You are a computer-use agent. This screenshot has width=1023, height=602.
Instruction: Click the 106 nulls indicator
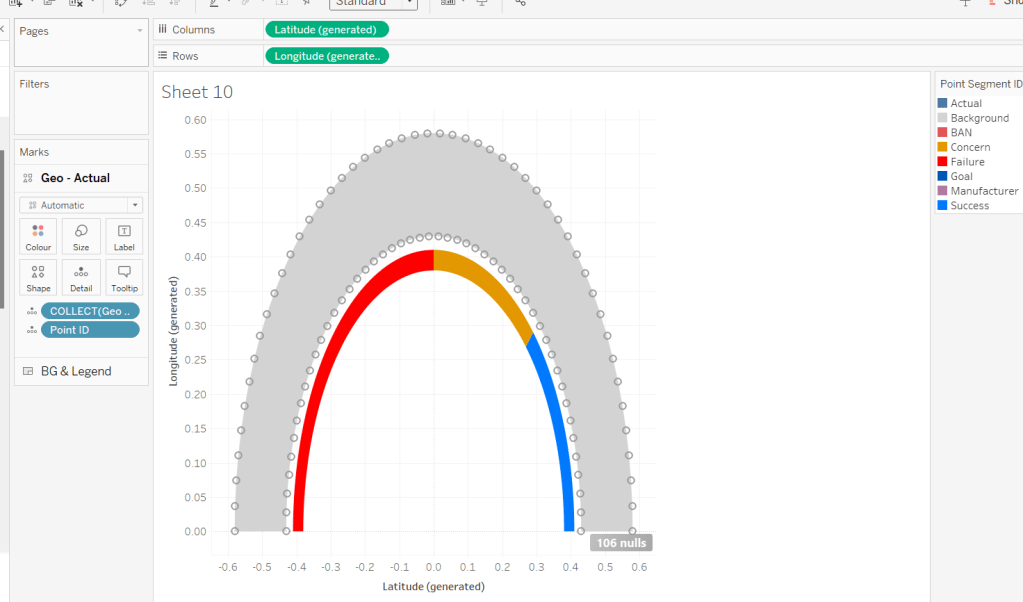[621, 543]
